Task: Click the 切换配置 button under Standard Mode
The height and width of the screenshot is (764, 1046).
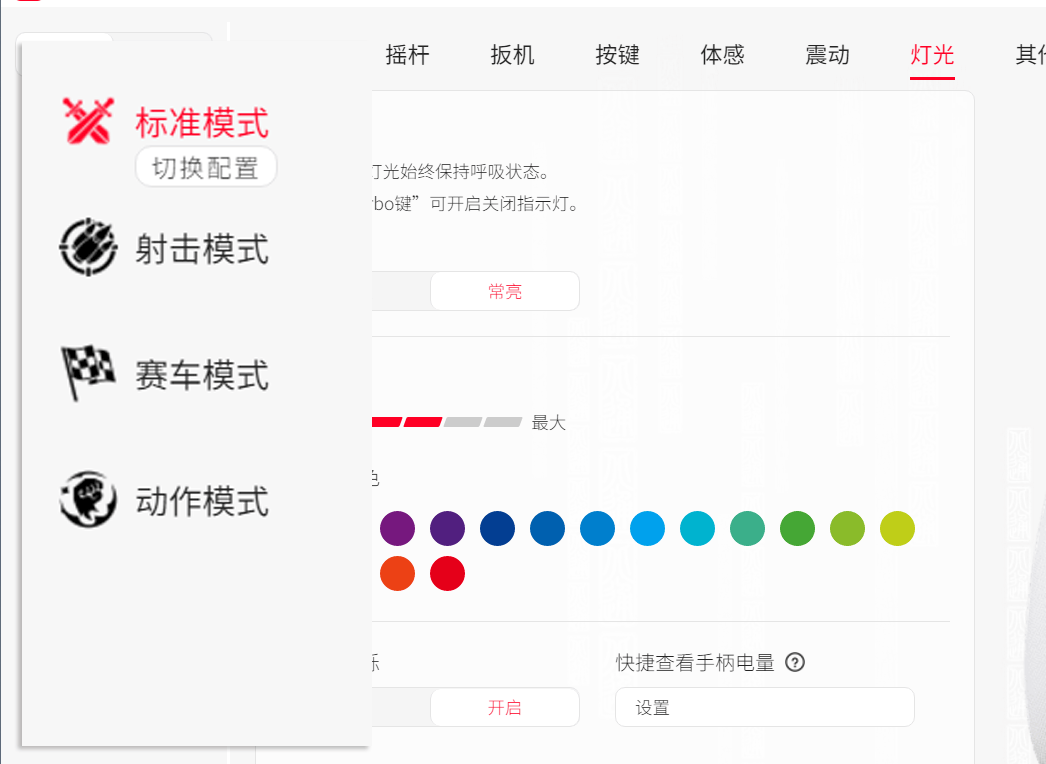Action: point(205,167)
